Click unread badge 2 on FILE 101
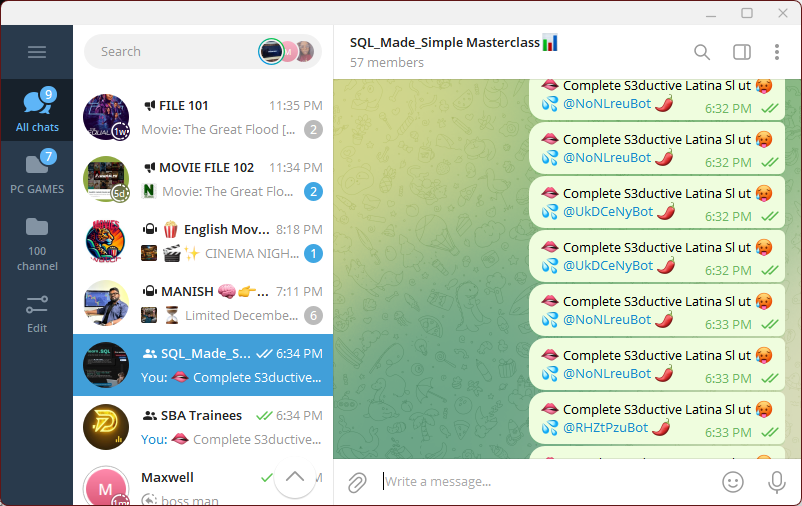 click(x=313, y=129)
